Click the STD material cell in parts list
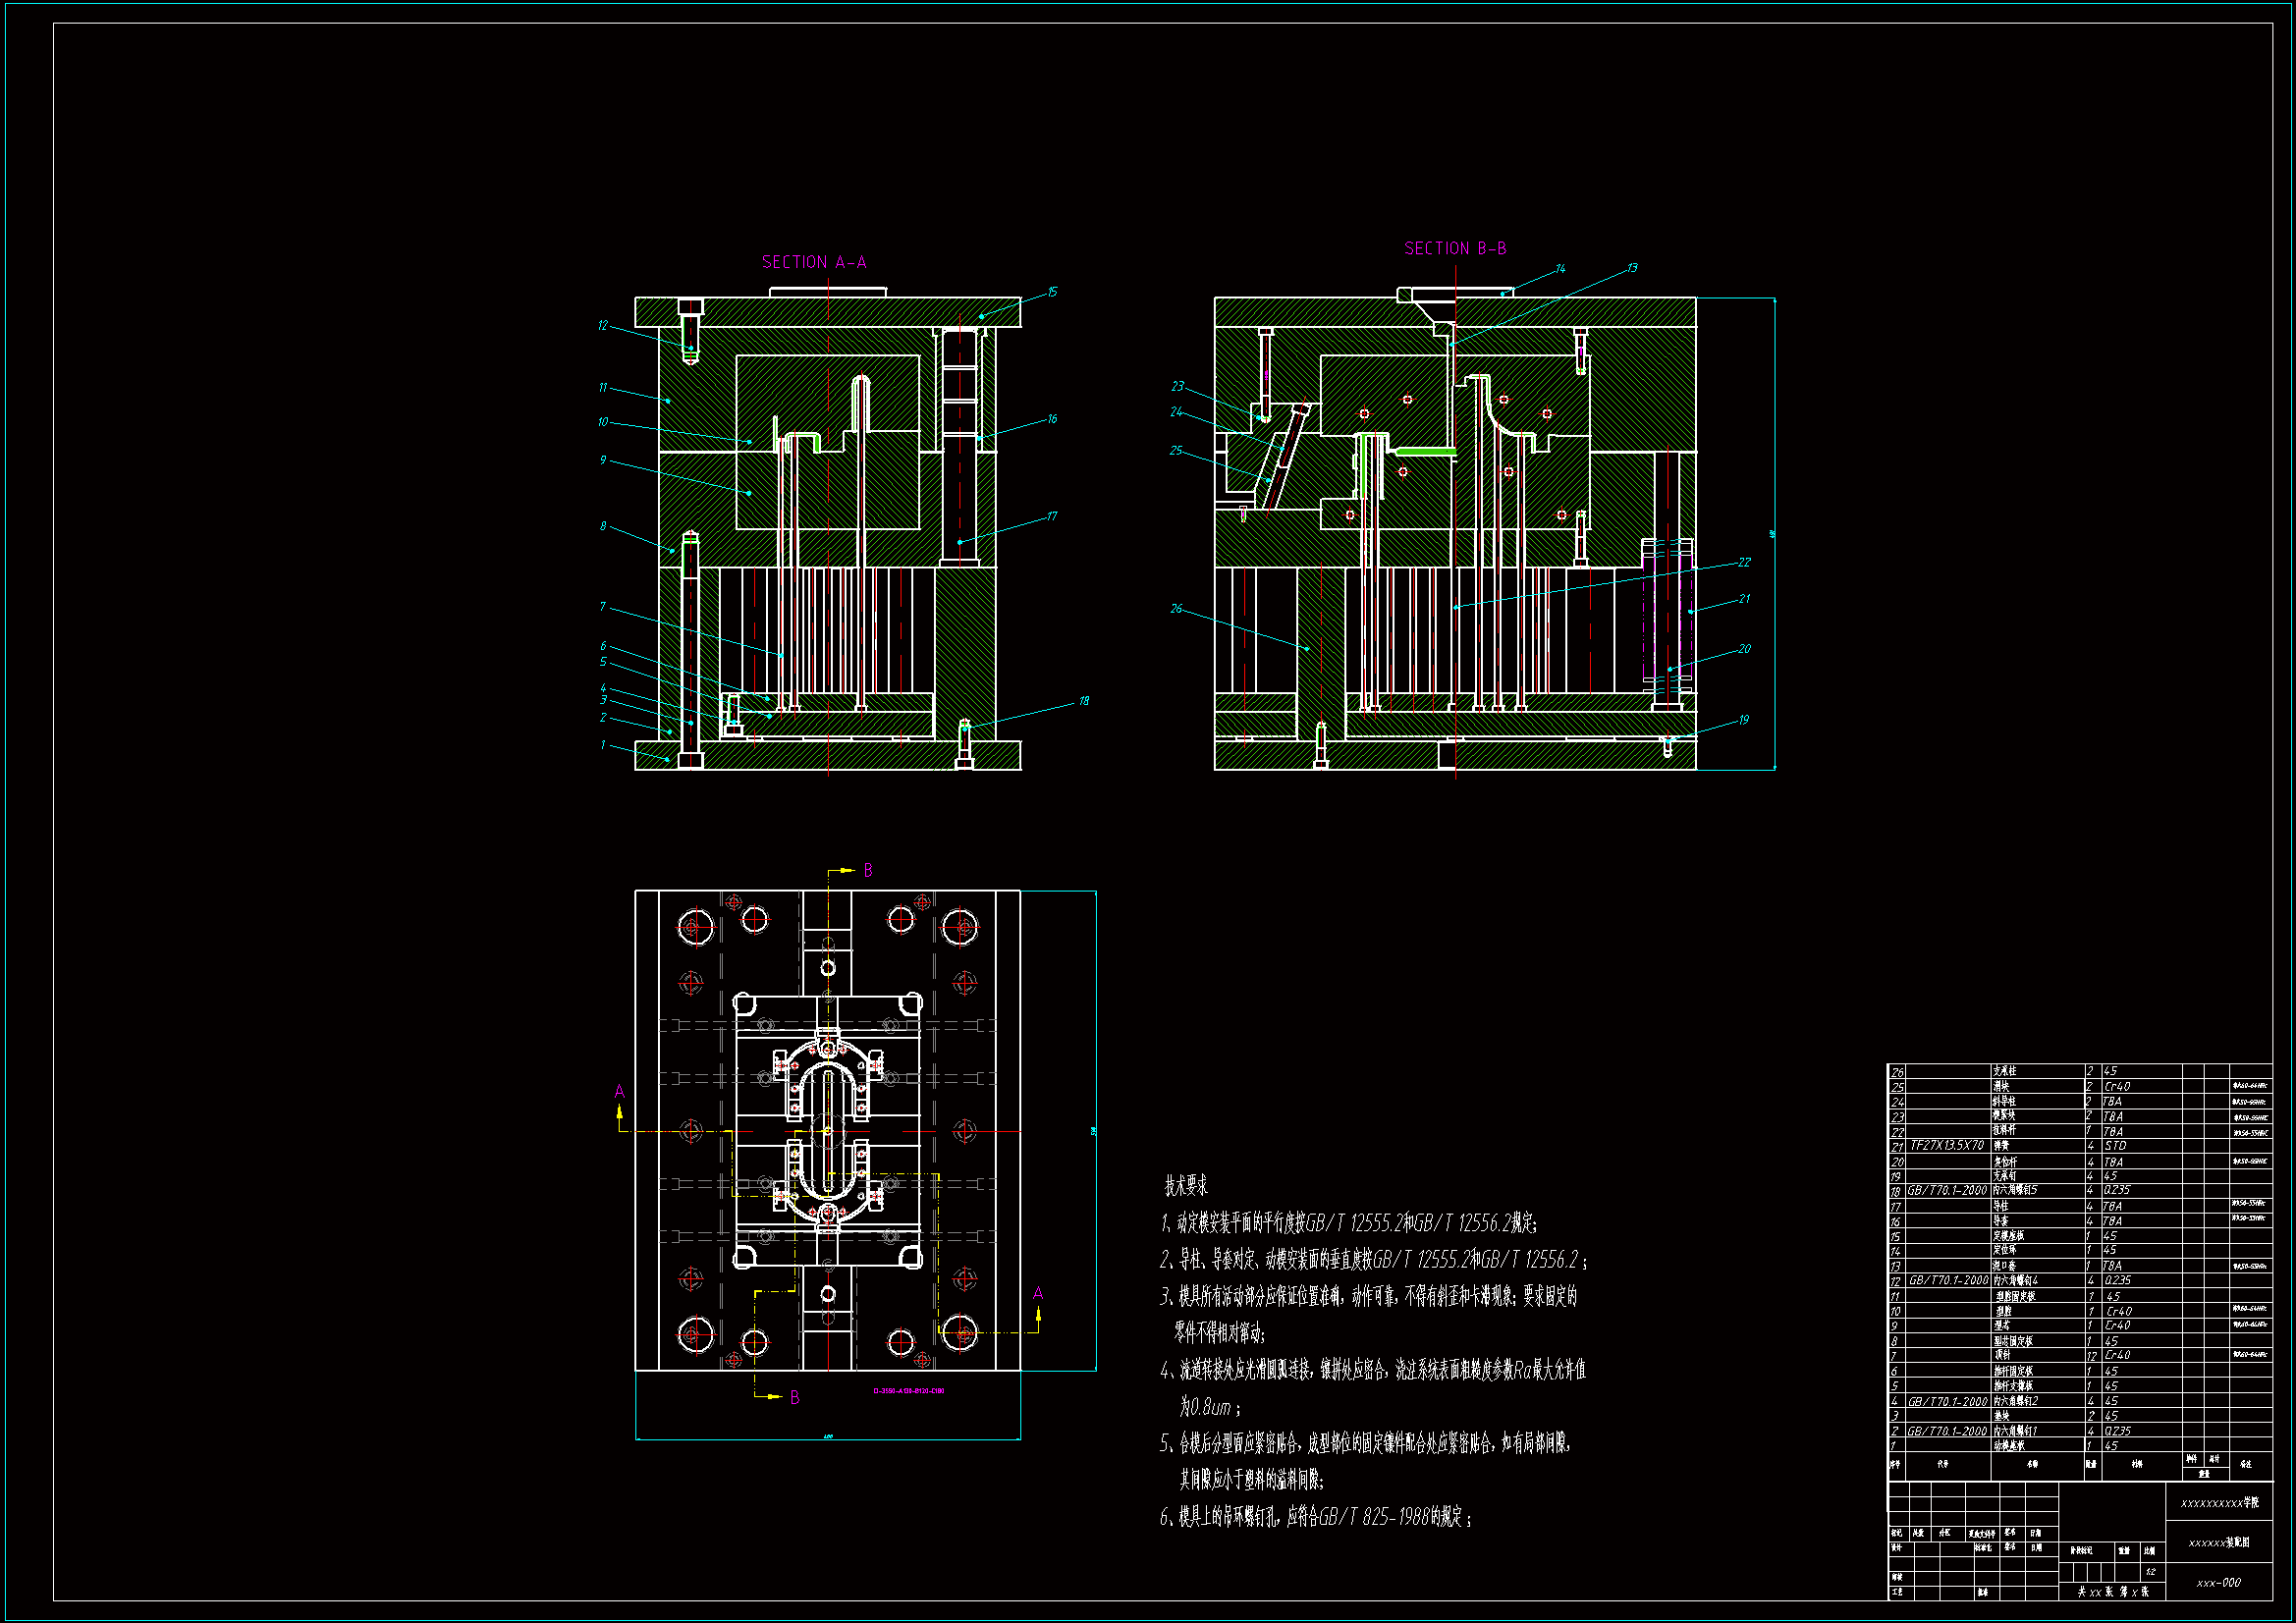The height and width of the screenshot is (1623, 2296). click(x=2115, y=1146)
